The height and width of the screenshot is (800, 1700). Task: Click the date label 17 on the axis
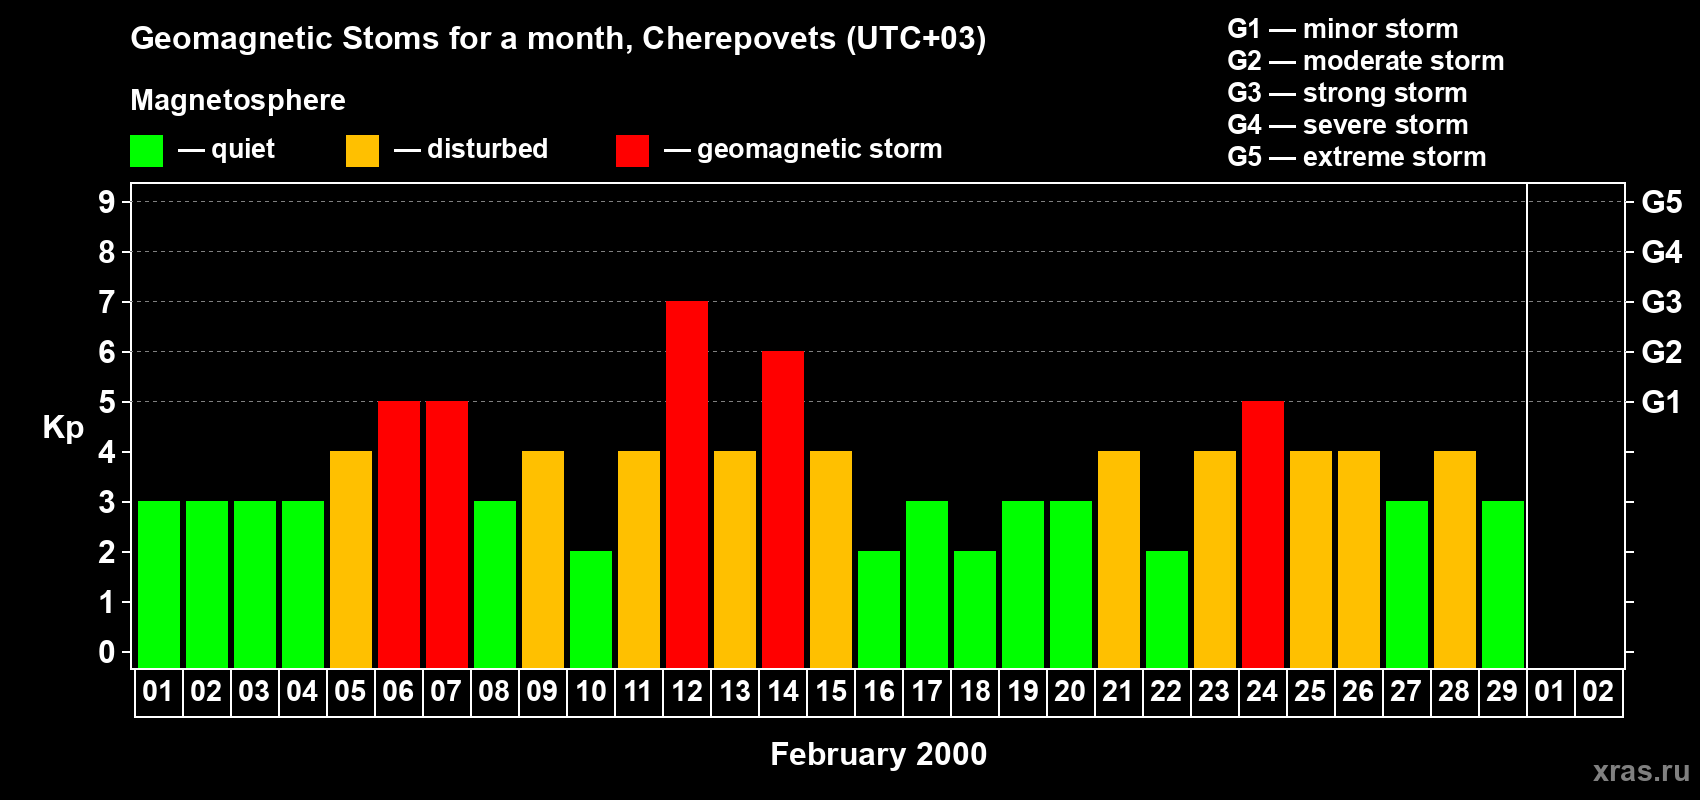tap(927, 691)
